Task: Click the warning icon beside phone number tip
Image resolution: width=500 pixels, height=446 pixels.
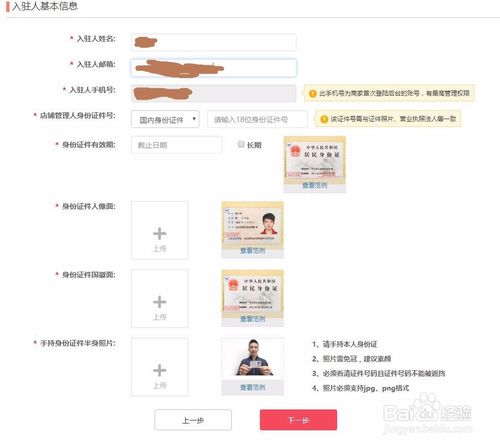Action: pos(313,93)
